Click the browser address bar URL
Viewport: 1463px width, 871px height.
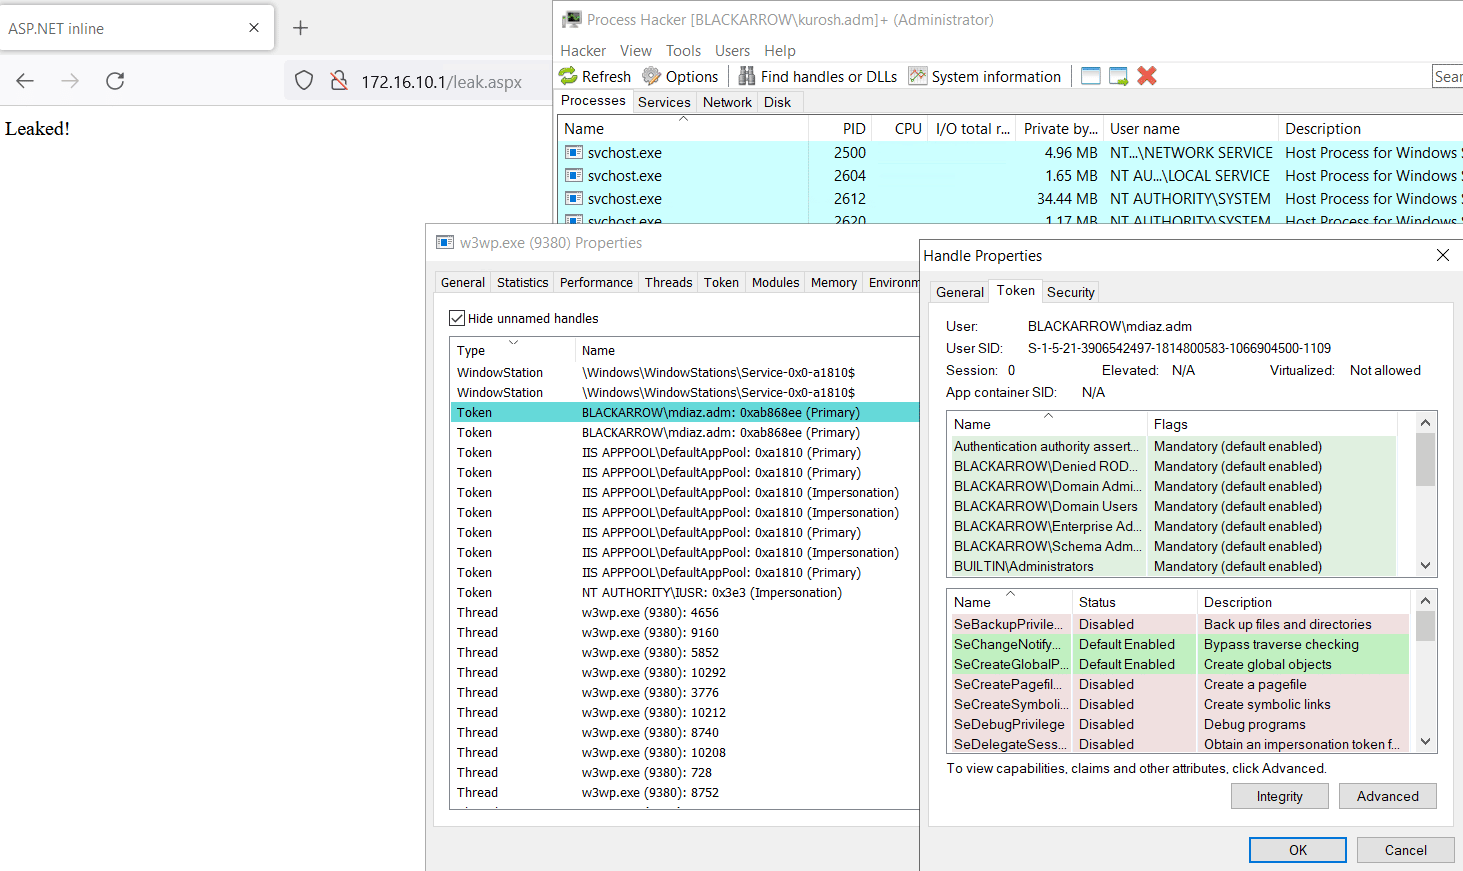pyautogui.click(x=441, y=82)
